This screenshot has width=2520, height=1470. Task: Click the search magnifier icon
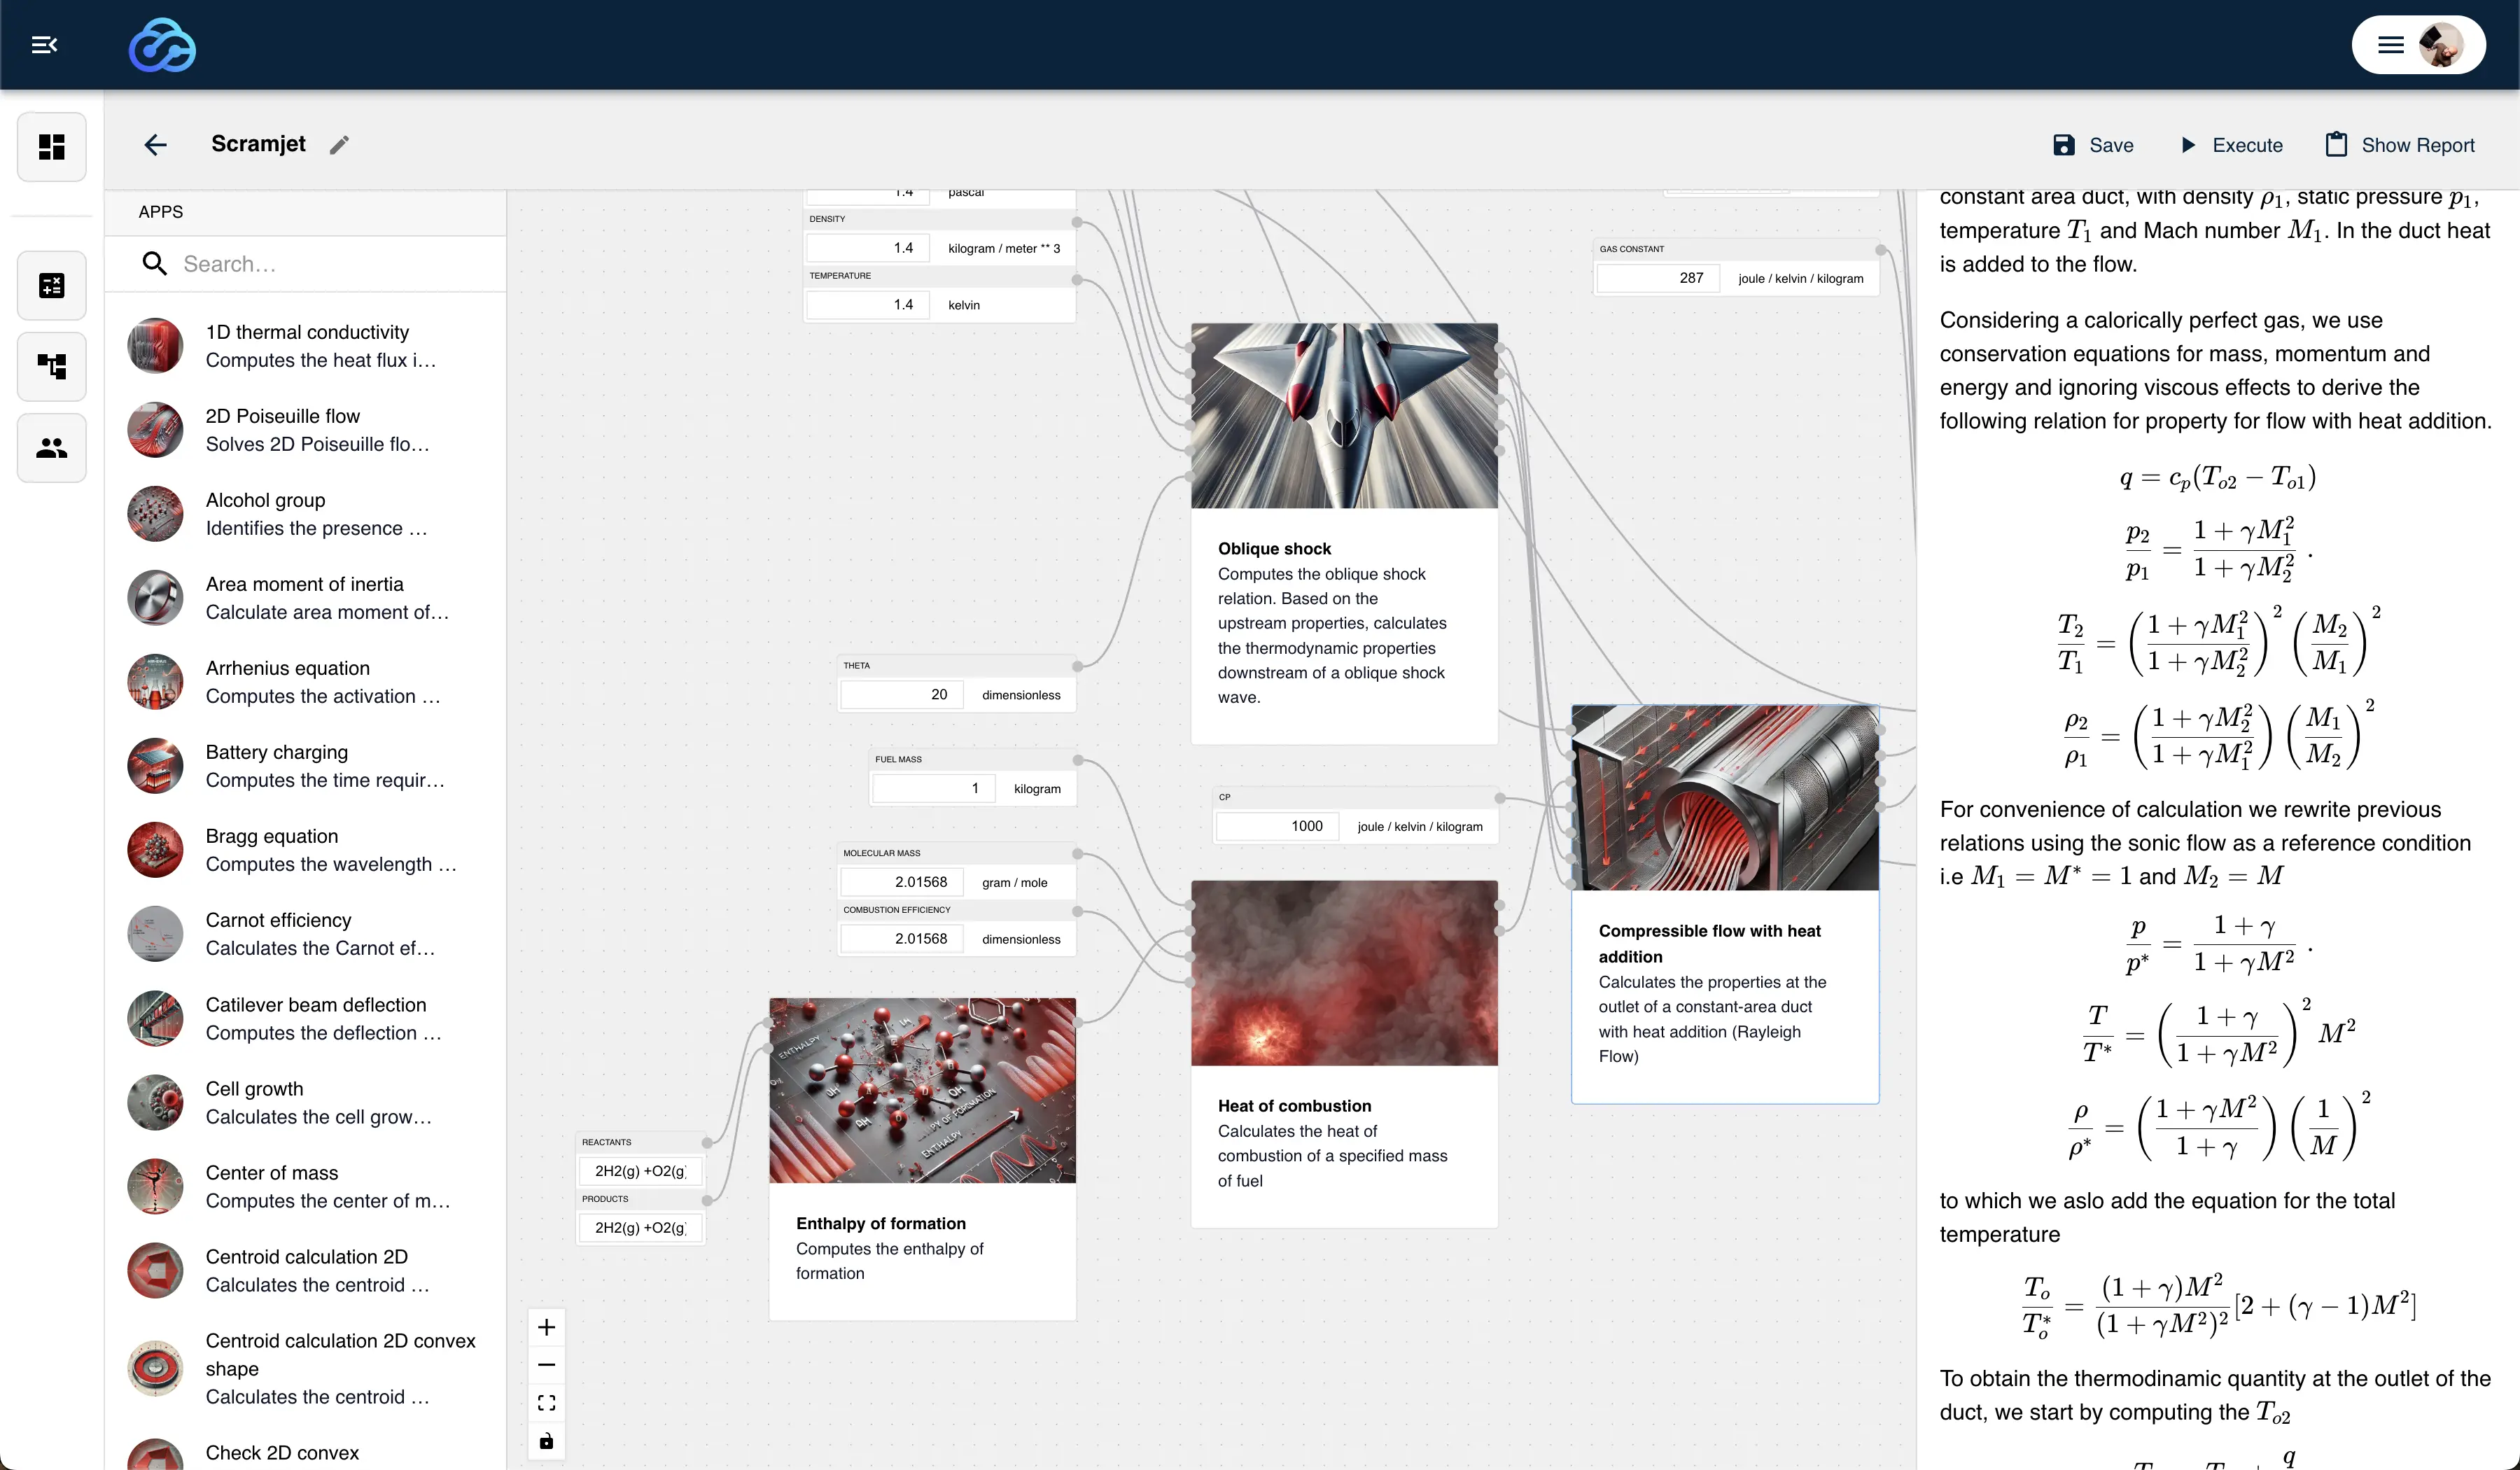[x=154, y=264]
